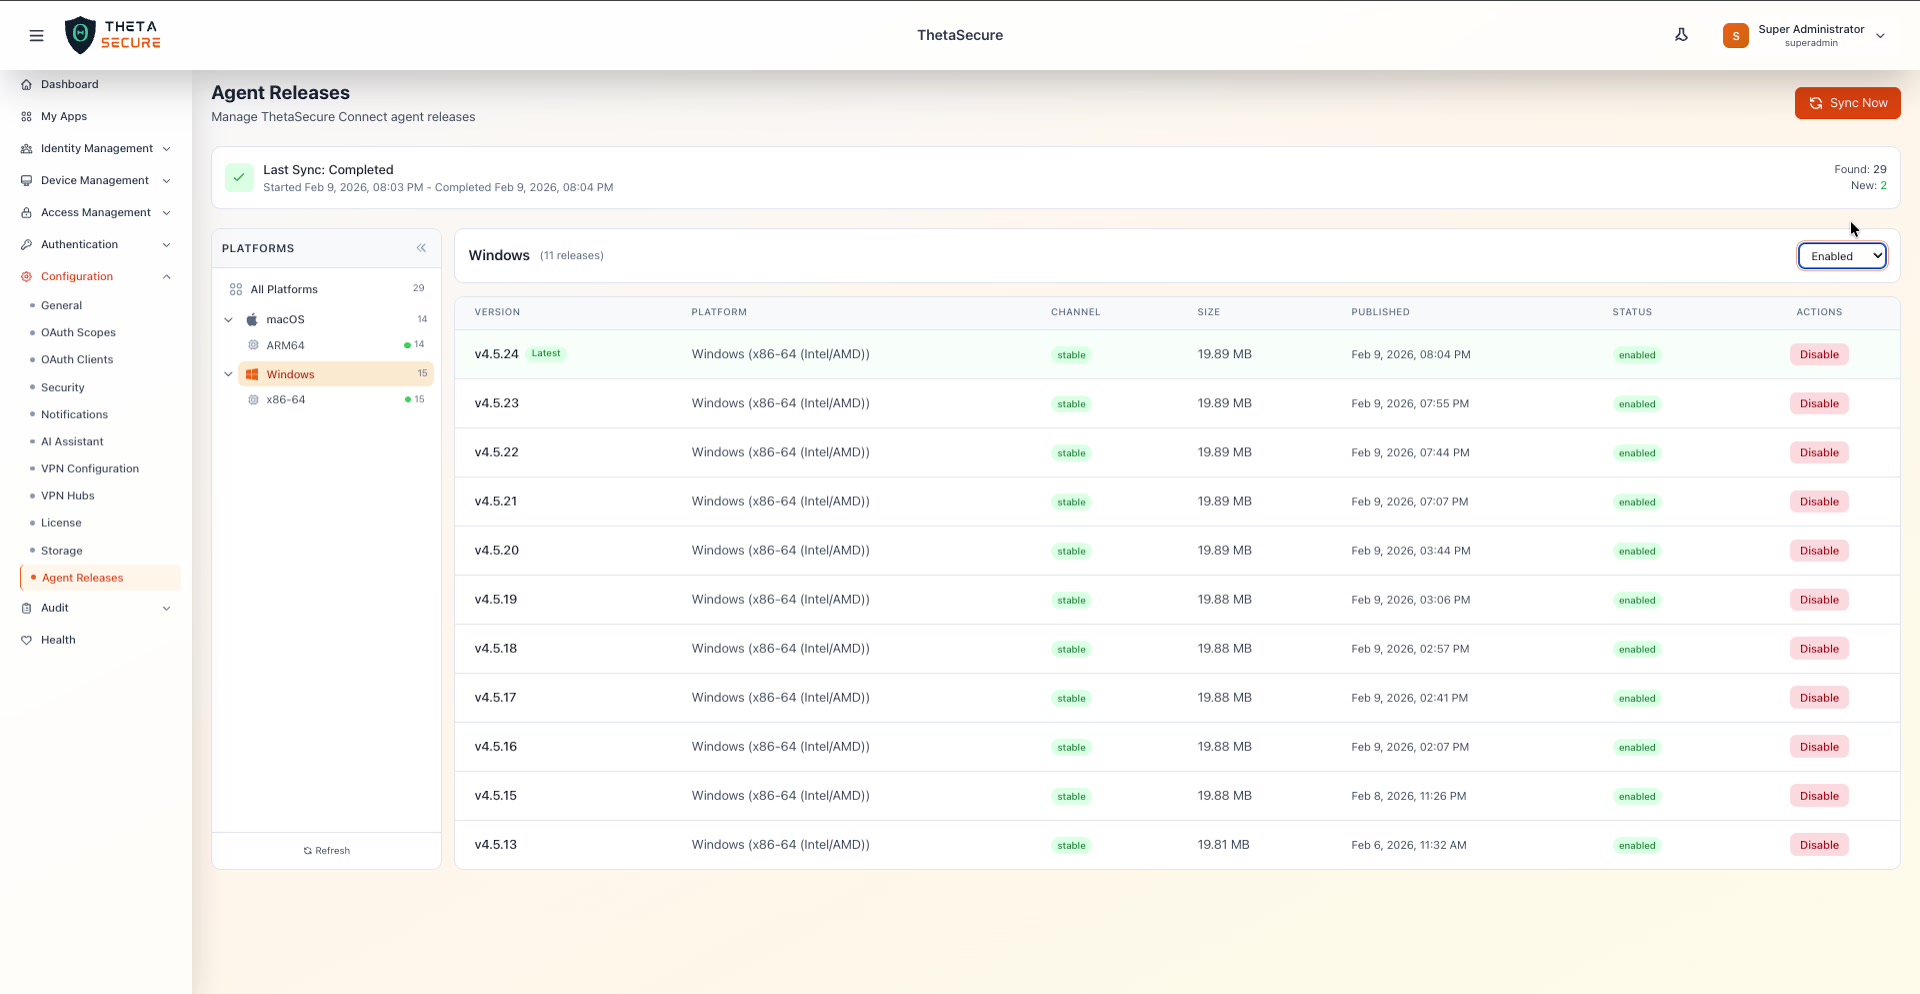Click the Sync Now button
The height and width of the screenshot is (994, 1920).
click(1847, 103)
